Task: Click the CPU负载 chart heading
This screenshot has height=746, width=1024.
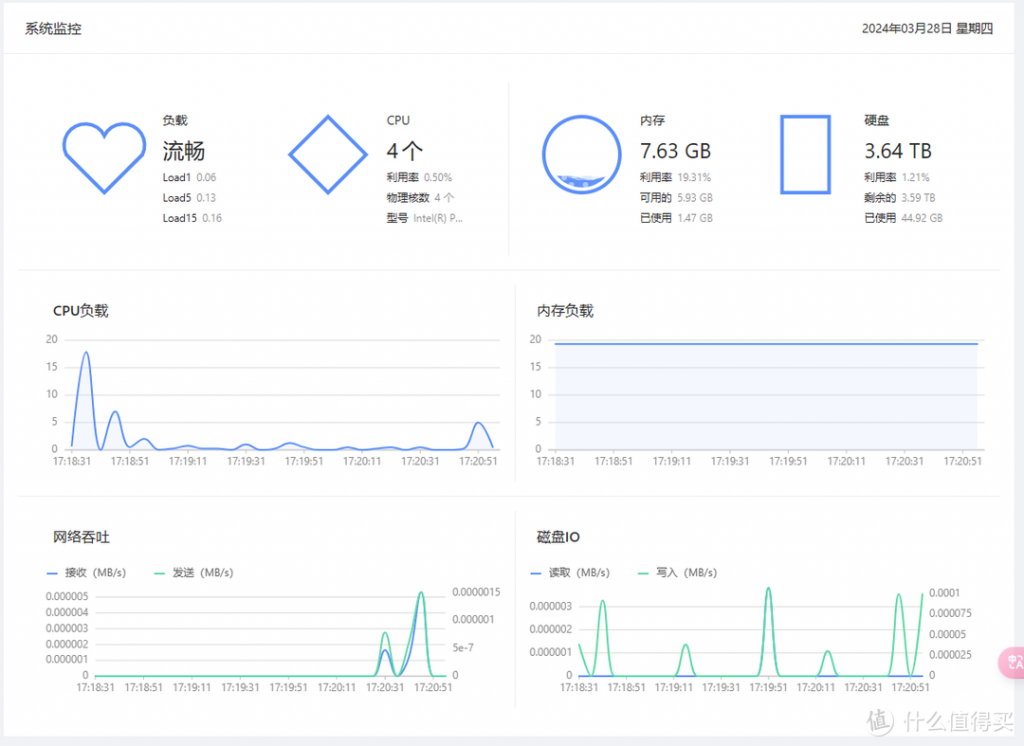Action: tap(80, 311)
